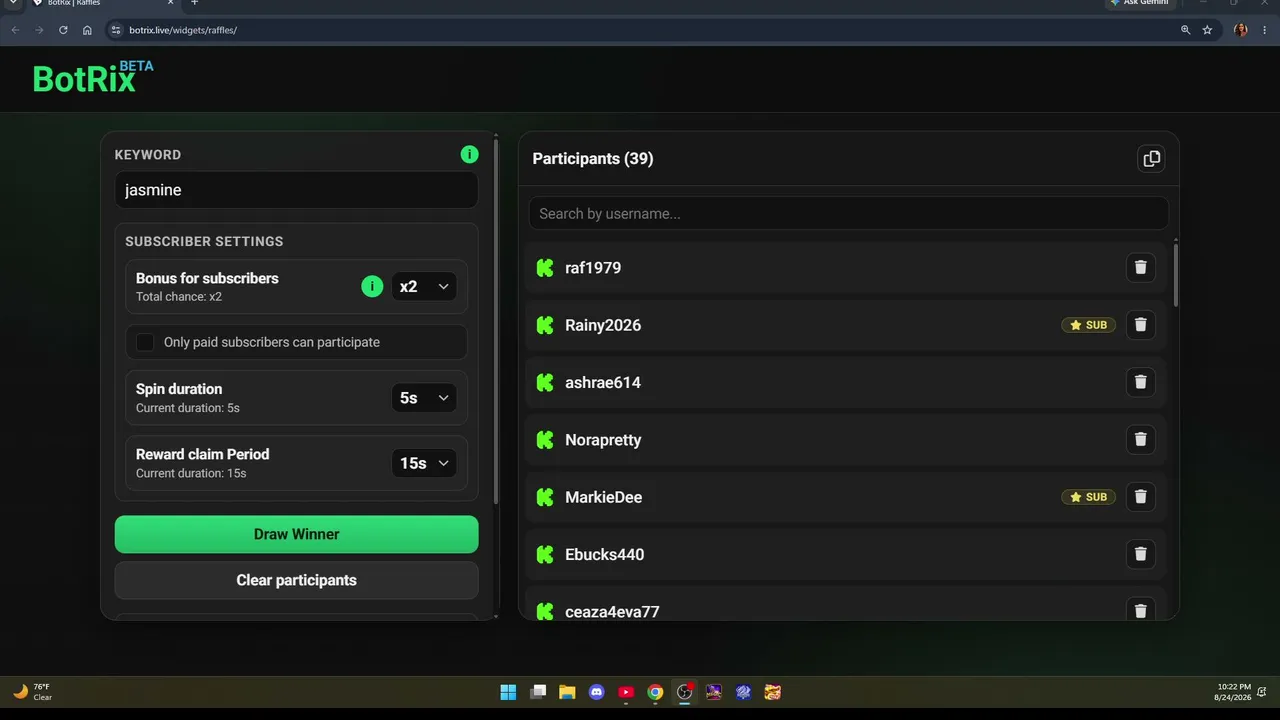Click the SUB badge on MarkieDee
The image size is (1280, 720).
pos(1088,497)
